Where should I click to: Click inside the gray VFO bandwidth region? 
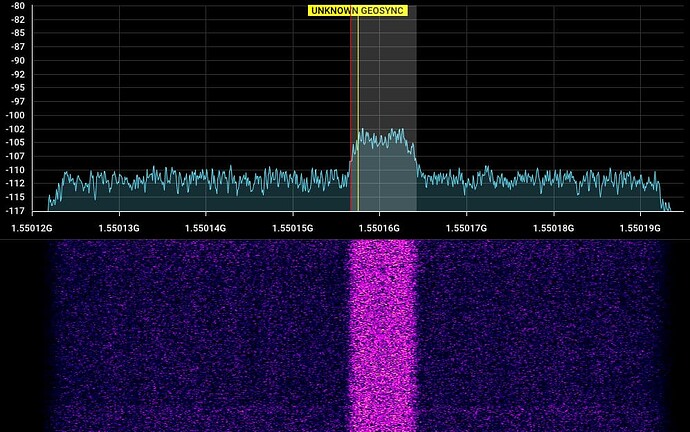tap(390, 80)
